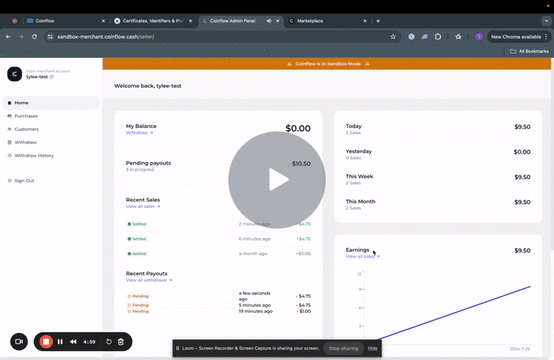
Task: Open View all sales under Recent Sales
Action: point(143,206)
